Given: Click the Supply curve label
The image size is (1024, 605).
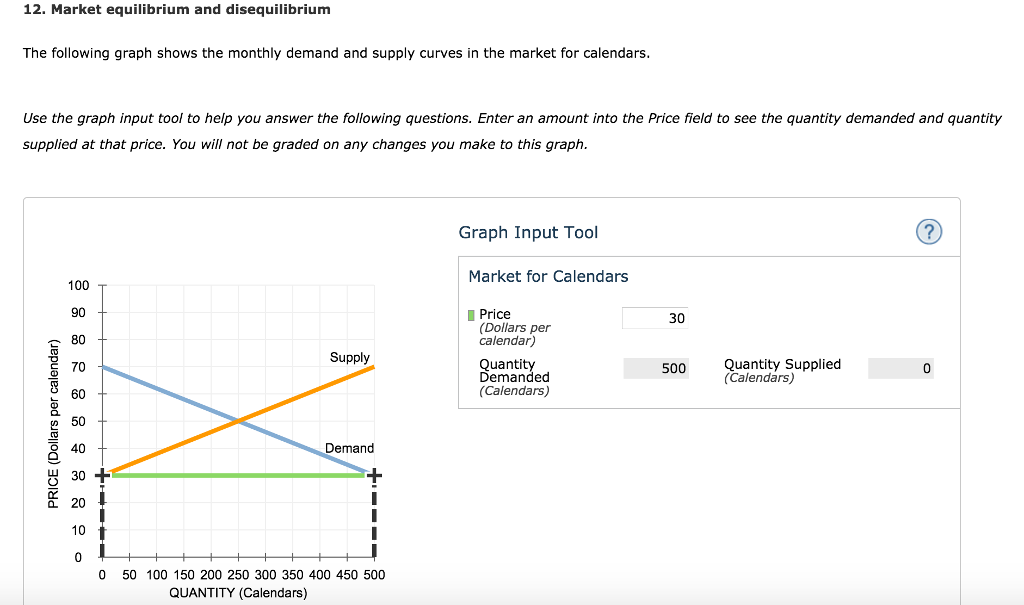Looking at the screenshot, I should [x=349, y=357].
